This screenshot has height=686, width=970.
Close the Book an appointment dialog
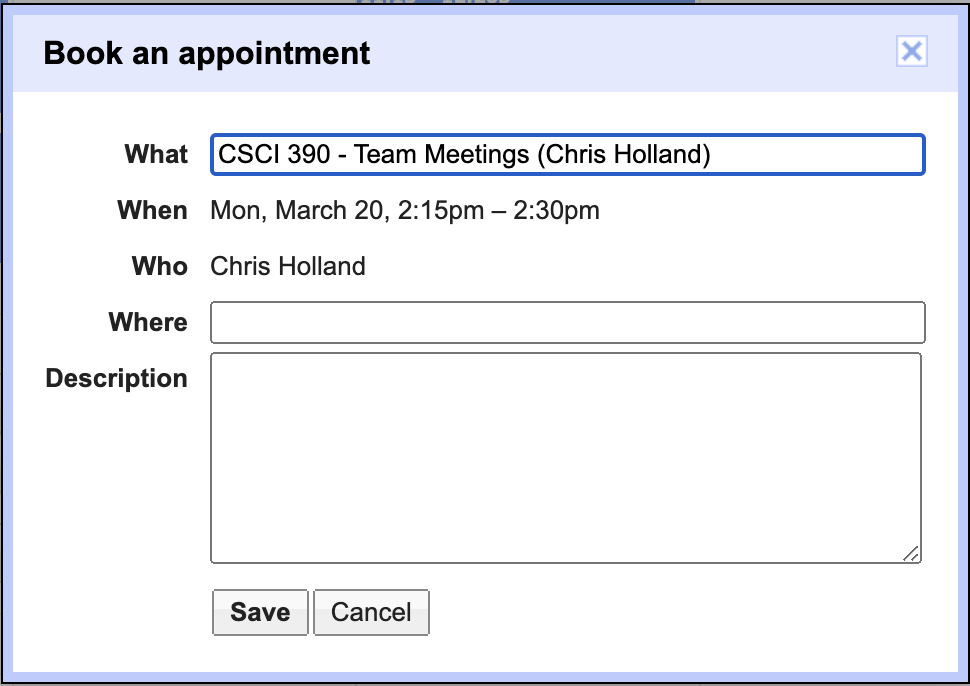[x=911, y=52]
